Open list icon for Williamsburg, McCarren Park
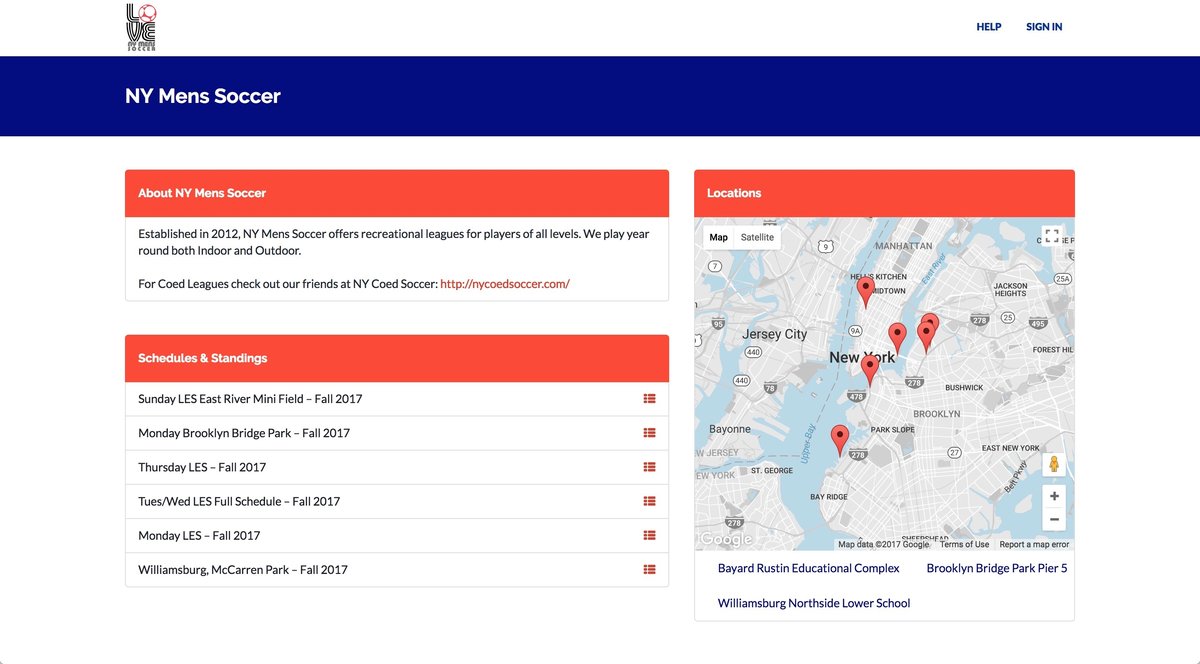1200x664 pixels. (x=649, y=569)
